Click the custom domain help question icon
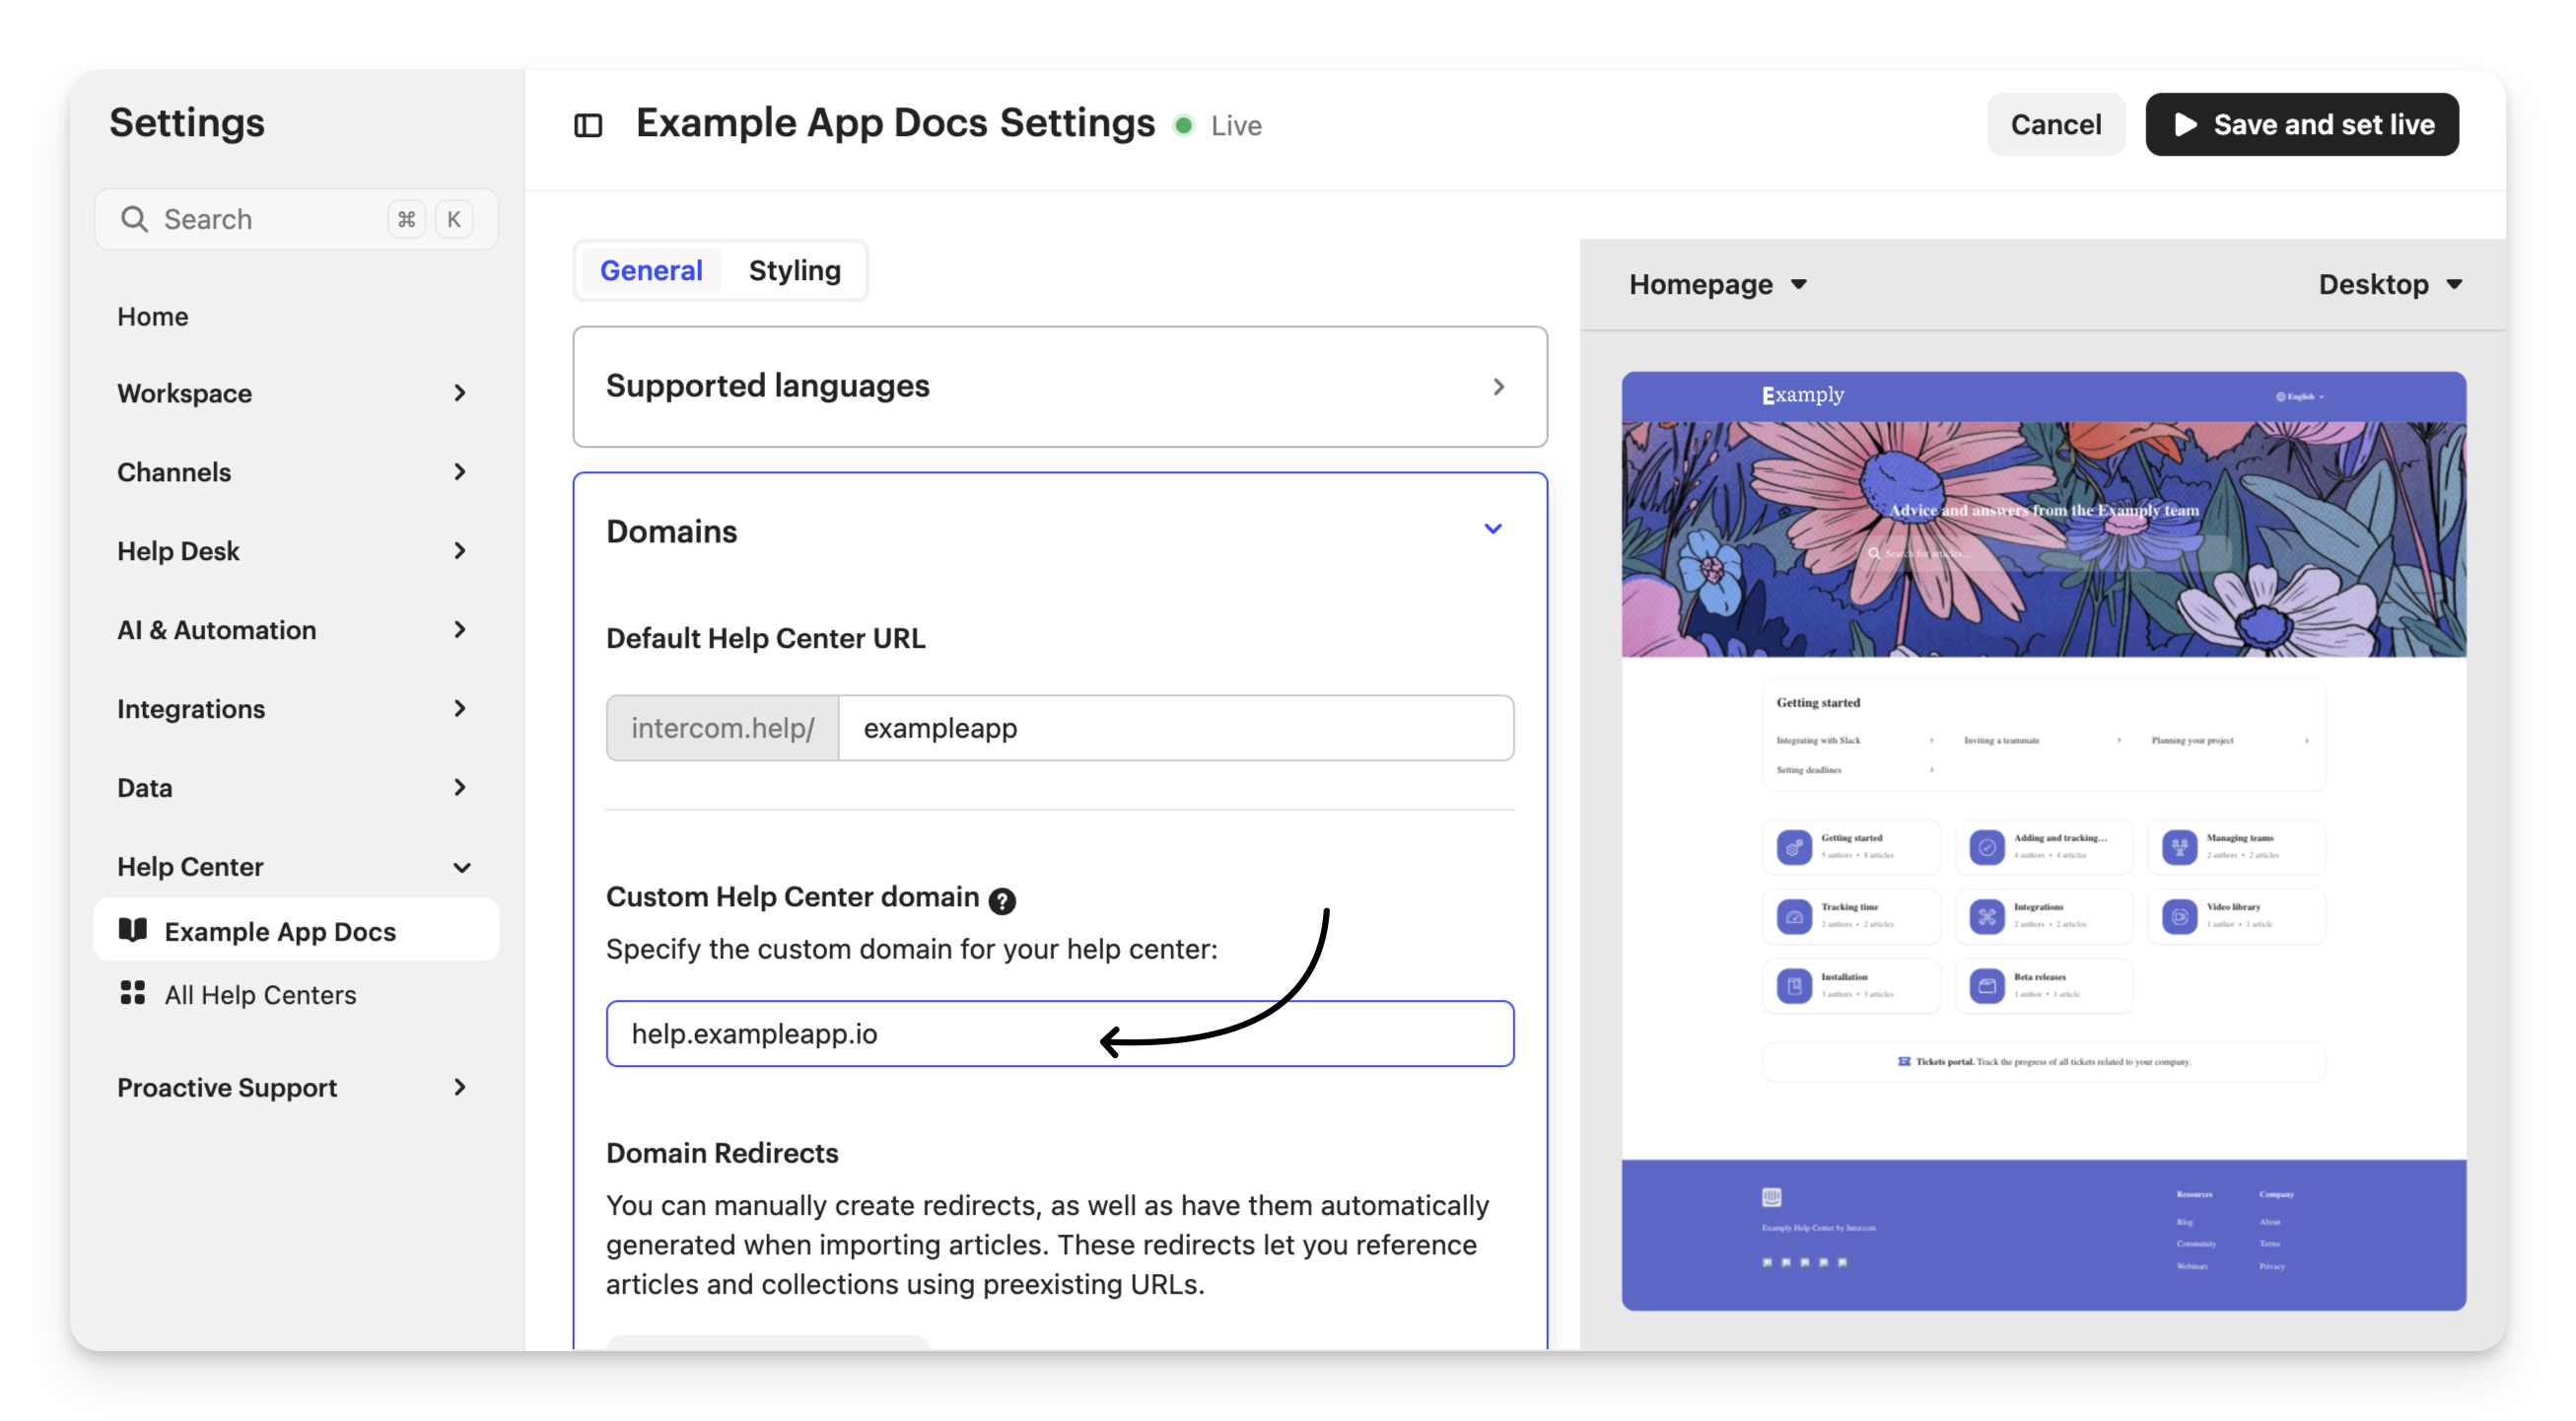 tap(1002, 901)
